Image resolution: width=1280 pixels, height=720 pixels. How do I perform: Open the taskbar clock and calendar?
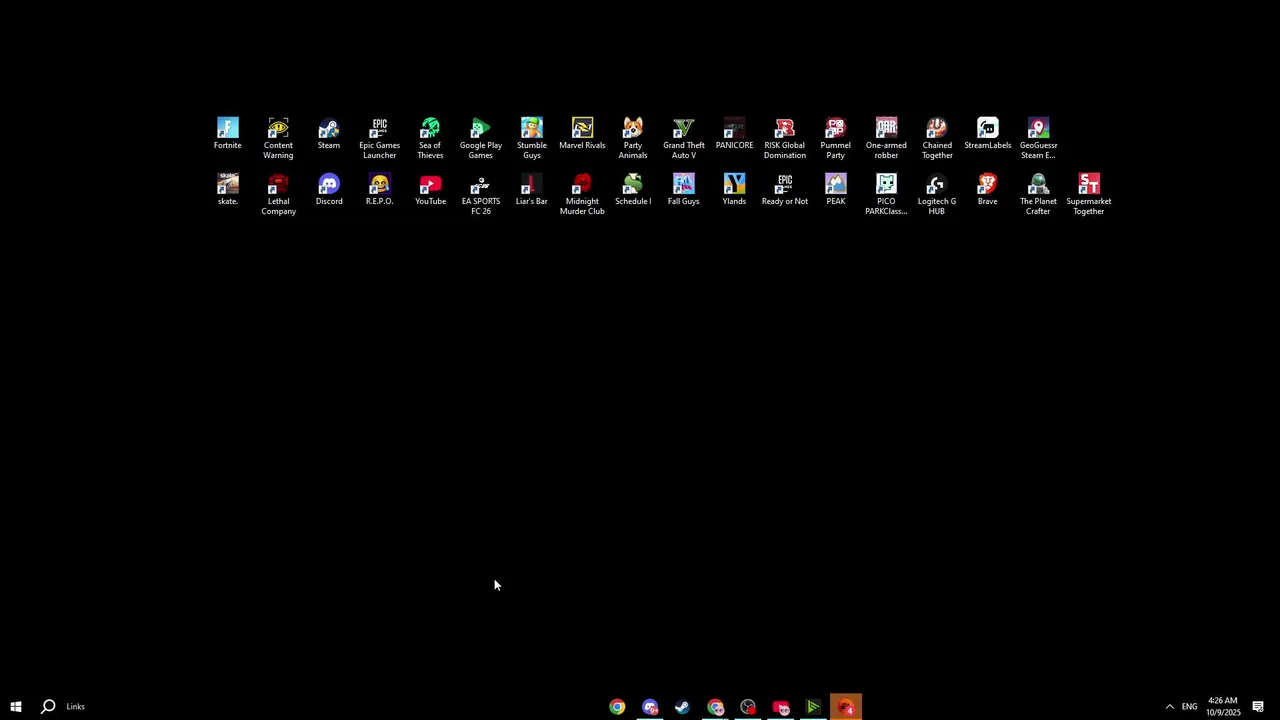(x=1223, y=706)
